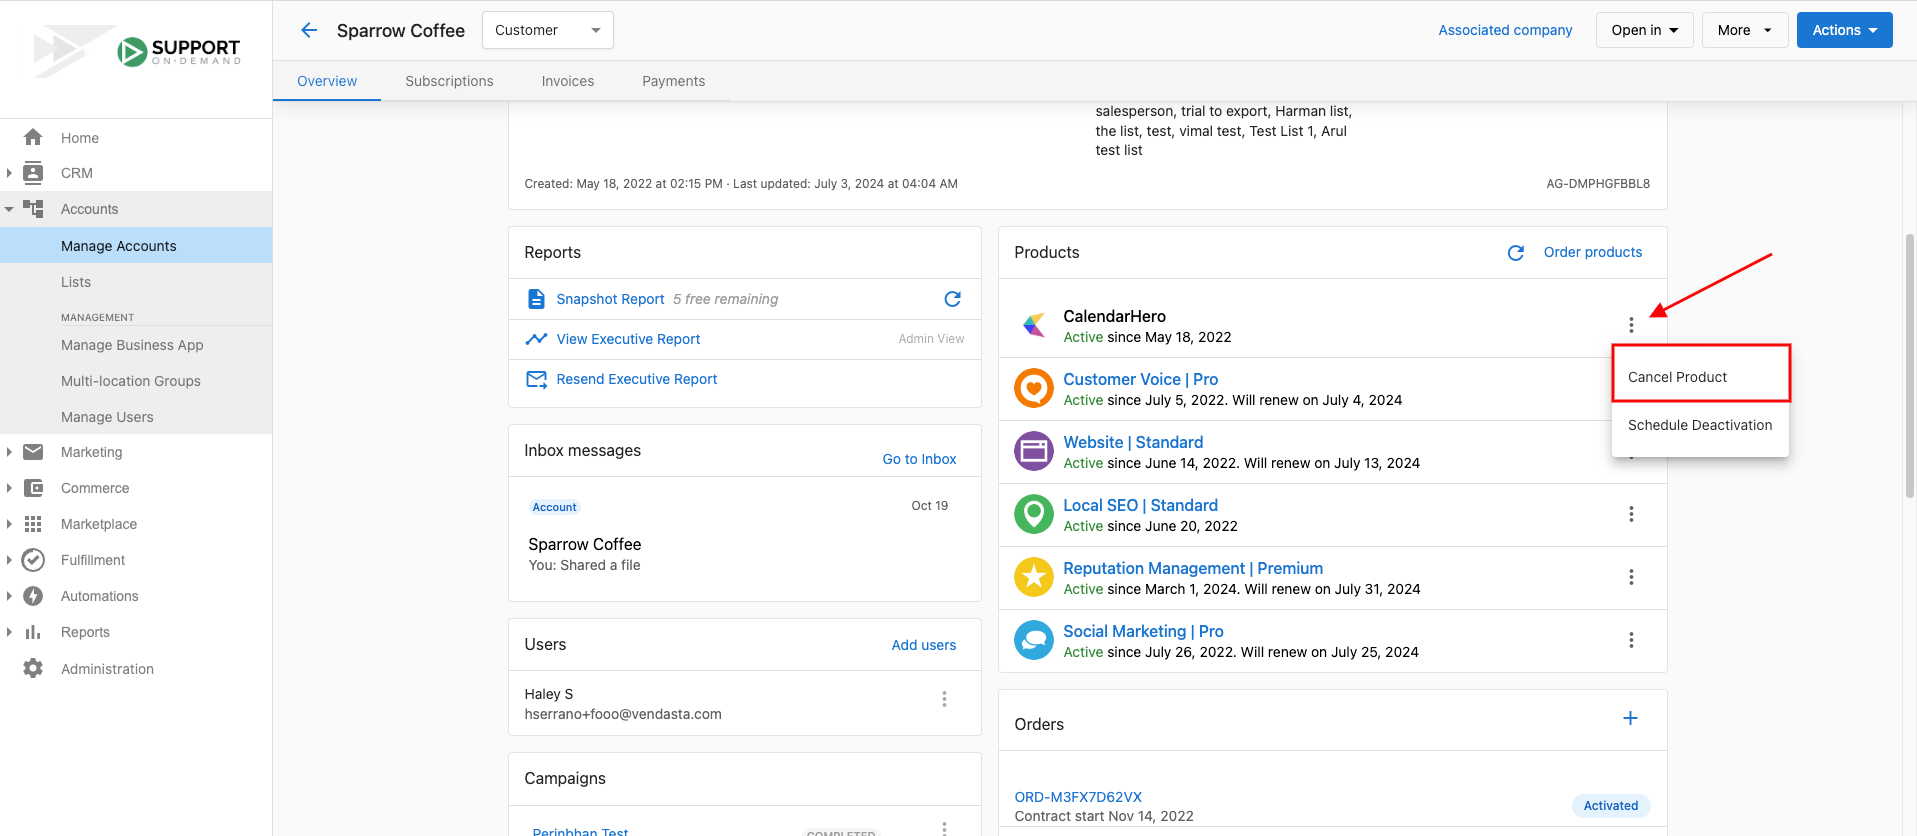Screen dimensions: 1917x836
Task: Click the Reputation Management star logo
Action: pyautogui.click(x=1034, y=577)
